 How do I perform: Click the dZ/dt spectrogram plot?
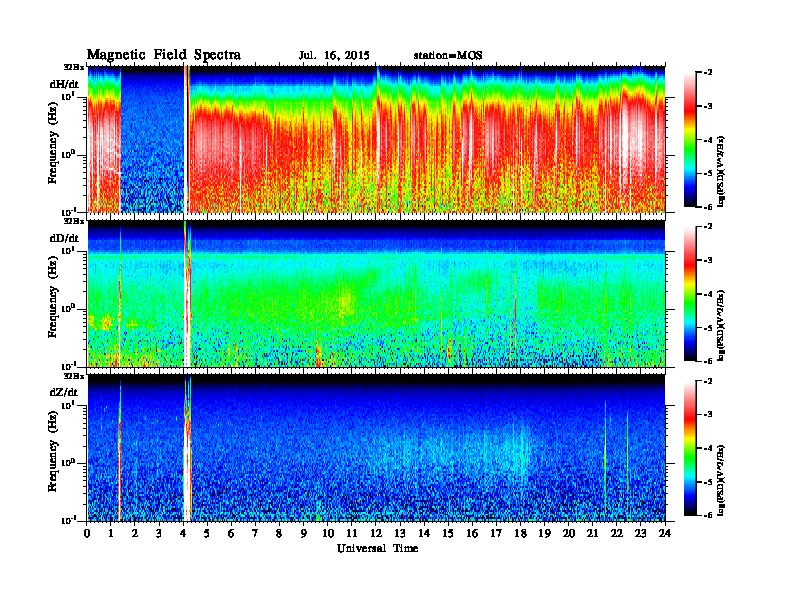point(376,448)
